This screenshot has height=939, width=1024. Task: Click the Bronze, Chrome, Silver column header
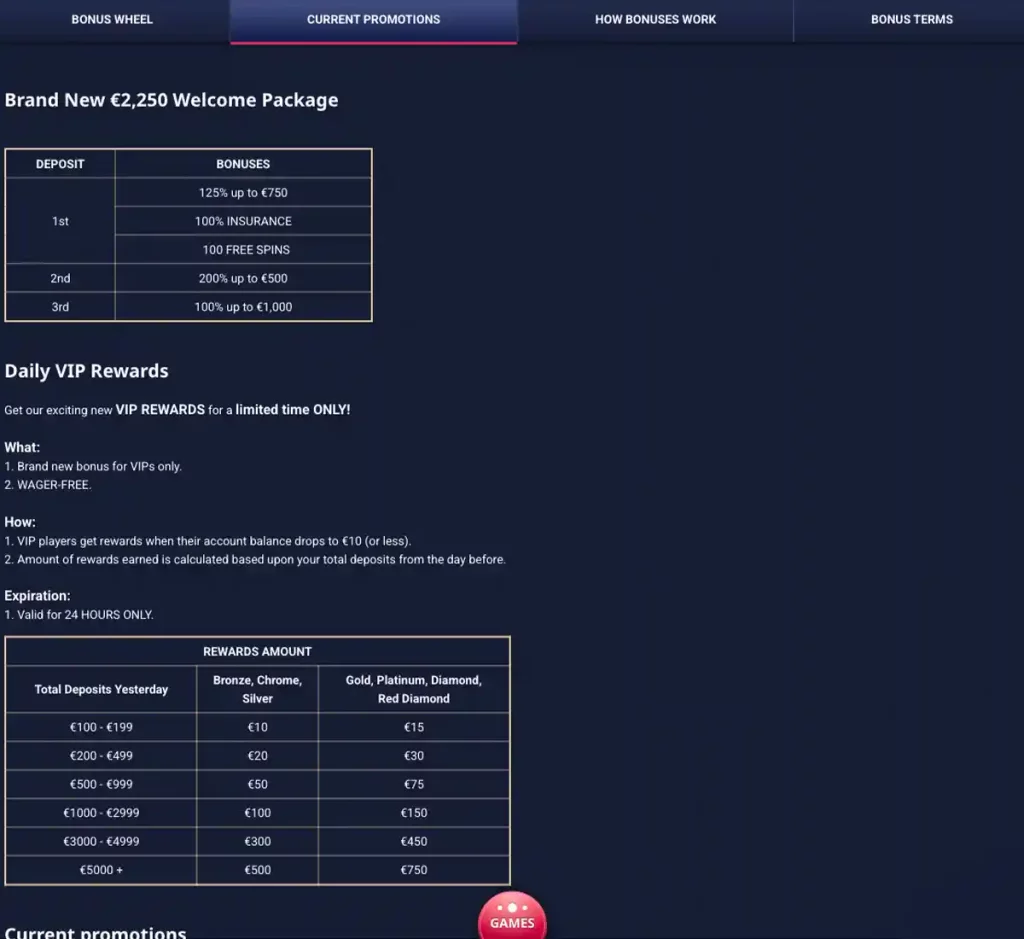click(257, 689)
